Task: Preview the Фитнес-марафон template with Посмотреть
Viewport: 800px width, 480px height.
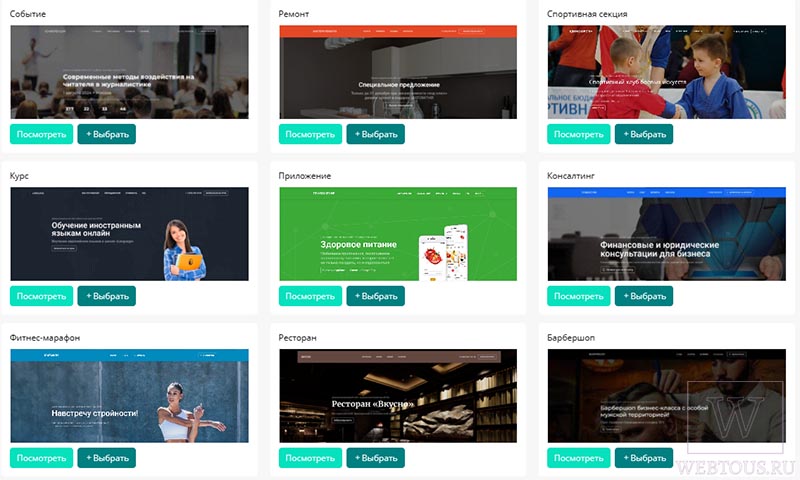Action: 41,458
